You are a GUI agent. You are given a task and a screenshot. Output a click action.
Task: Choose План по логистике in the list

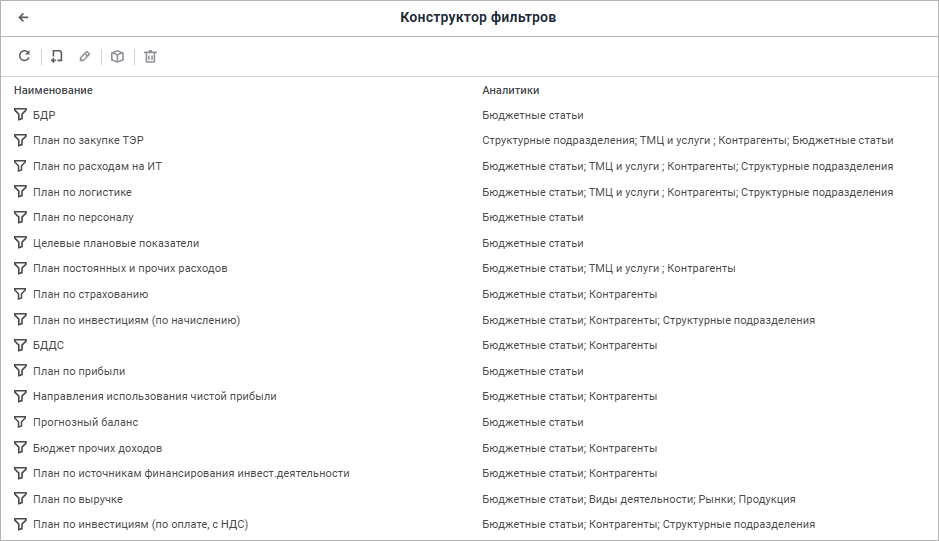click(x=82, y=192)
